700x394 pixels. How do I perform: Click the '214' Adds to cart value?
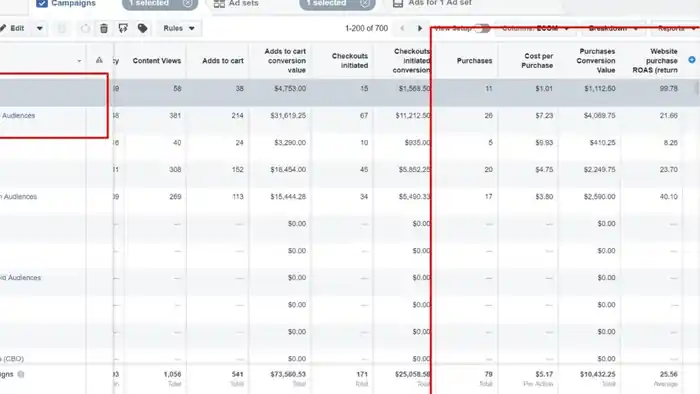[238, 116]
